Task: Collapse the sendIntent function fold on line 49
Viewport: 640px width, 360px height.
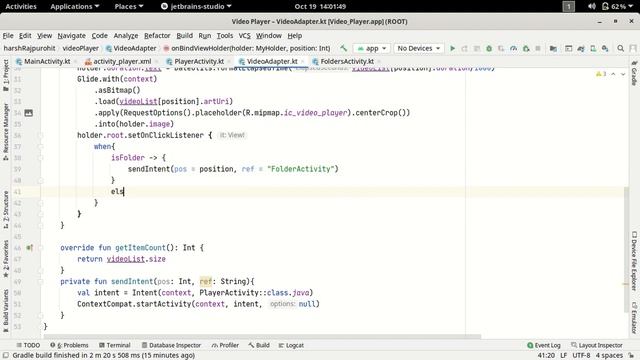Action: pyautogui.click(x=40, y=282)
